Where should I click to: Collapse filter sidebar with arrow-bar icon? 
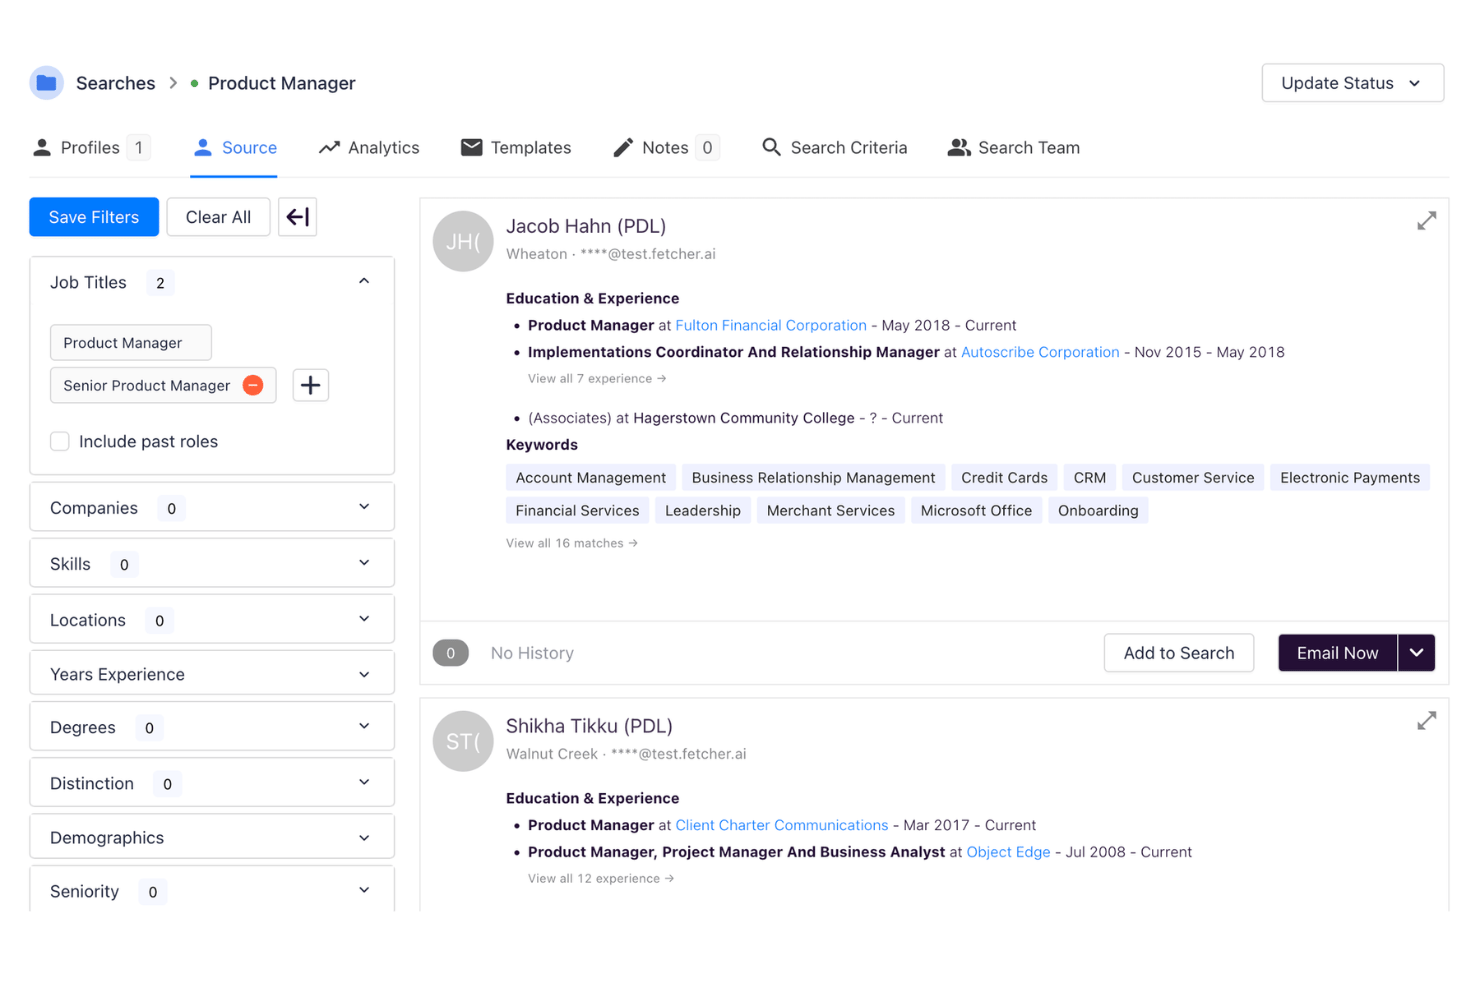coord(298,217)
